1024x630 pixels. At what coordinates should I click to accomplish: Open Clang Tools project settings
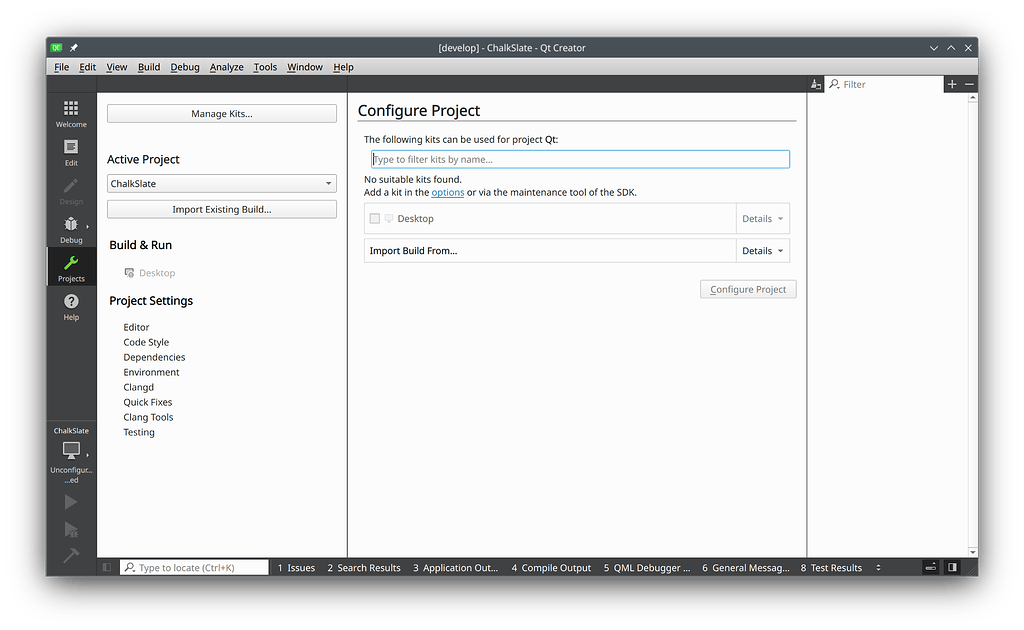pyautogui.click(x=148, y=417)
